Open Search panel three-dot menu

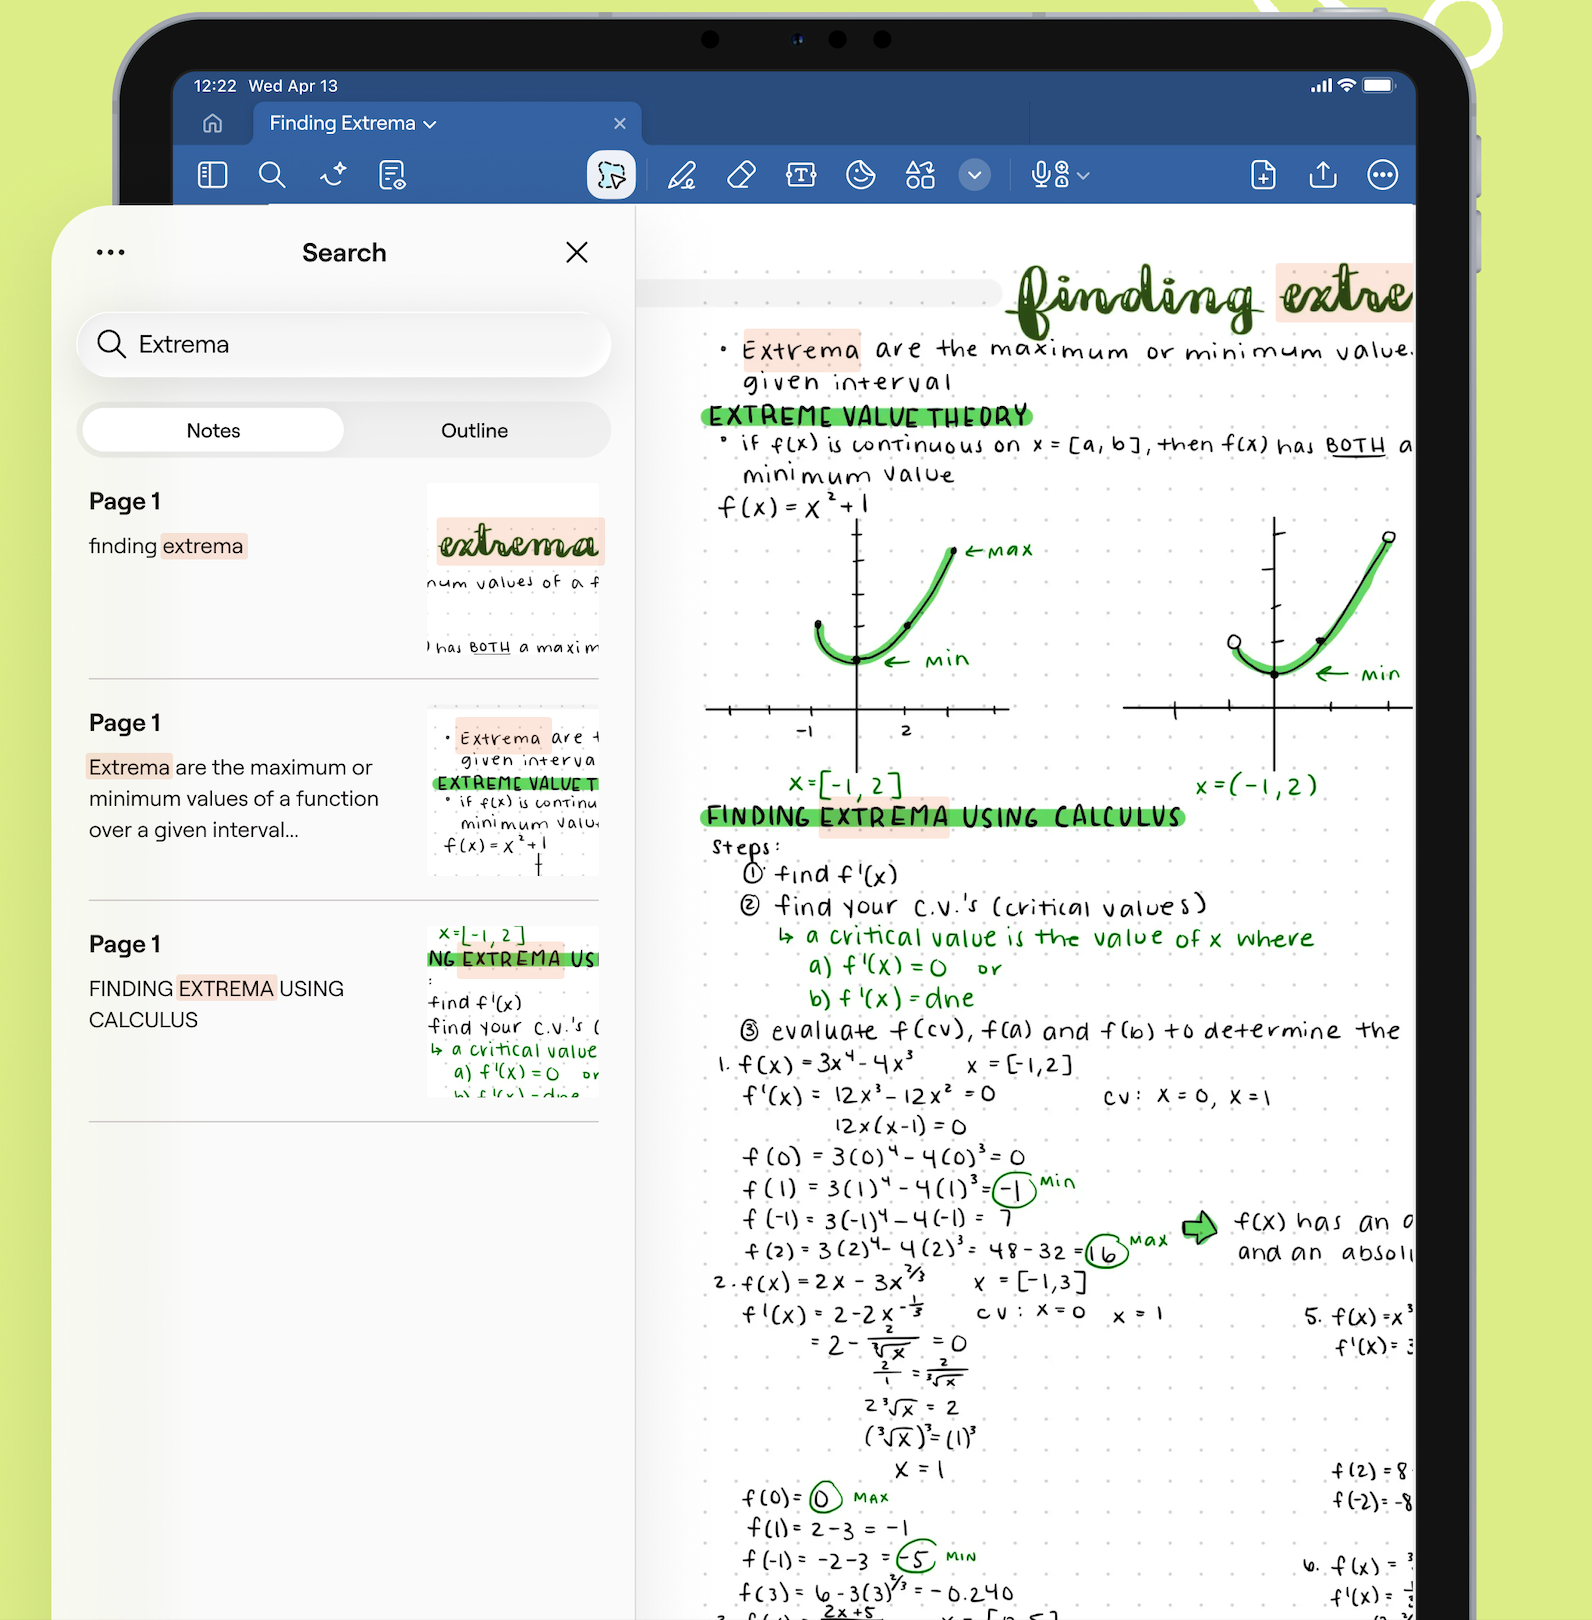pyautogui.click(x=111, y=252)
